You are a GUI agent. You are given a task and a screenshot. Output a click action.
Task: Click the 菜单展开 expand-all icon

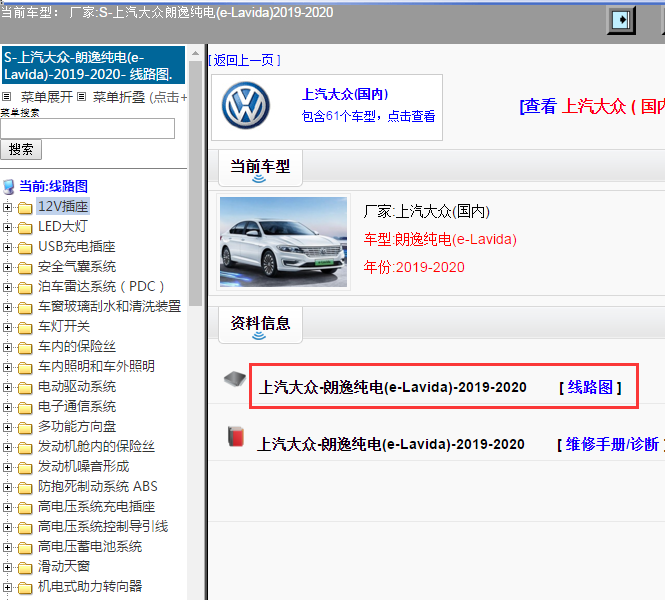(6, 97)
